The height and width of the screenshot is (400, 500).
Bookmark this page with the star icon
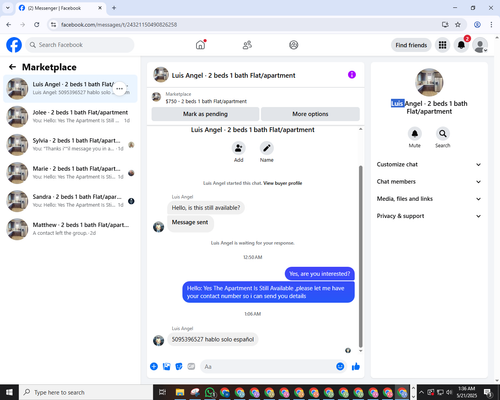coord(458,24)
